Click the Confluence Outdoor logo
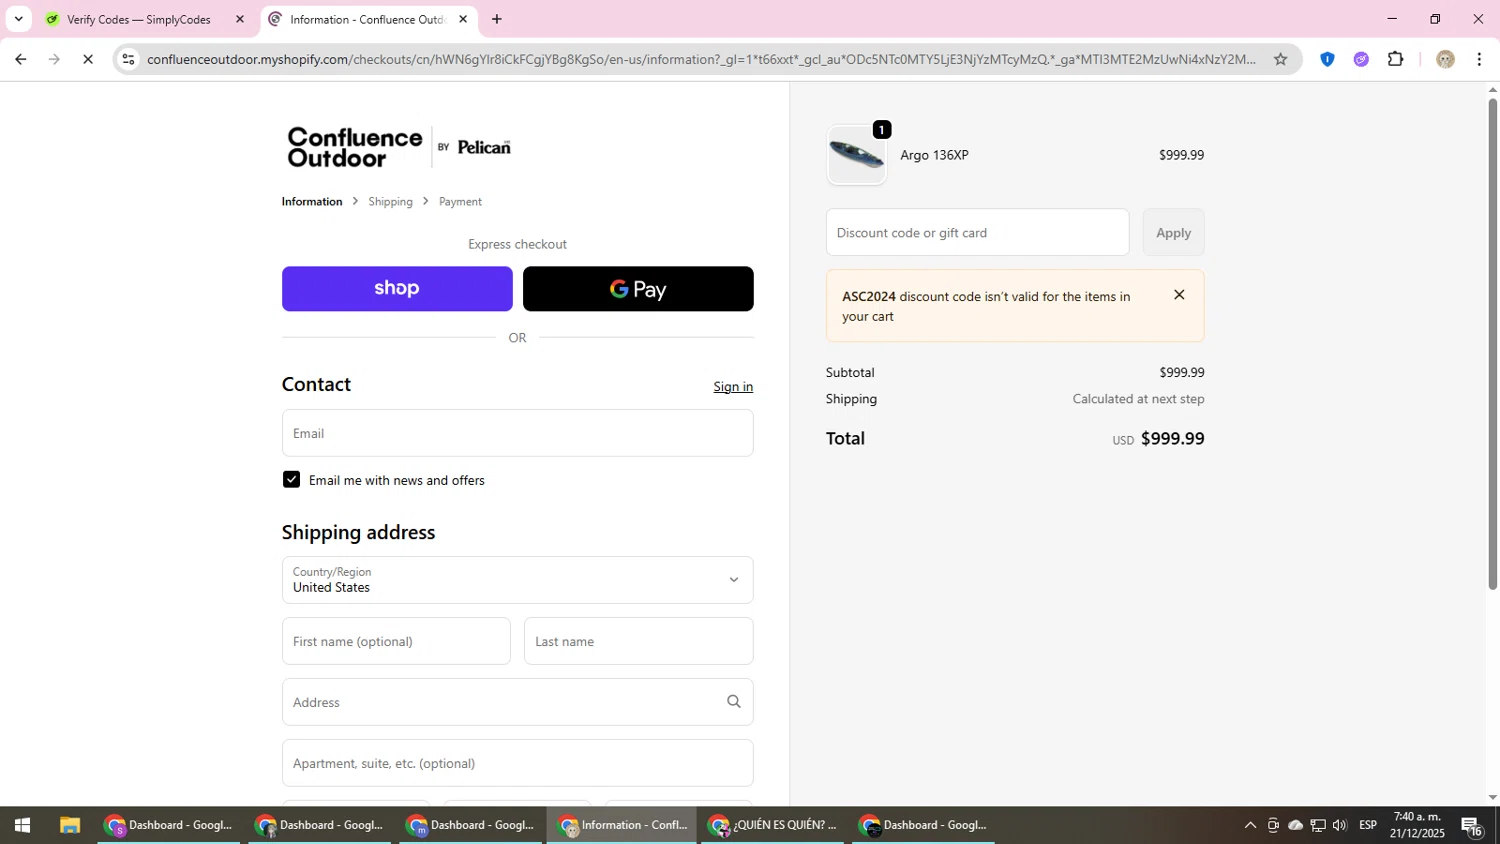 [x=399, y=147]
